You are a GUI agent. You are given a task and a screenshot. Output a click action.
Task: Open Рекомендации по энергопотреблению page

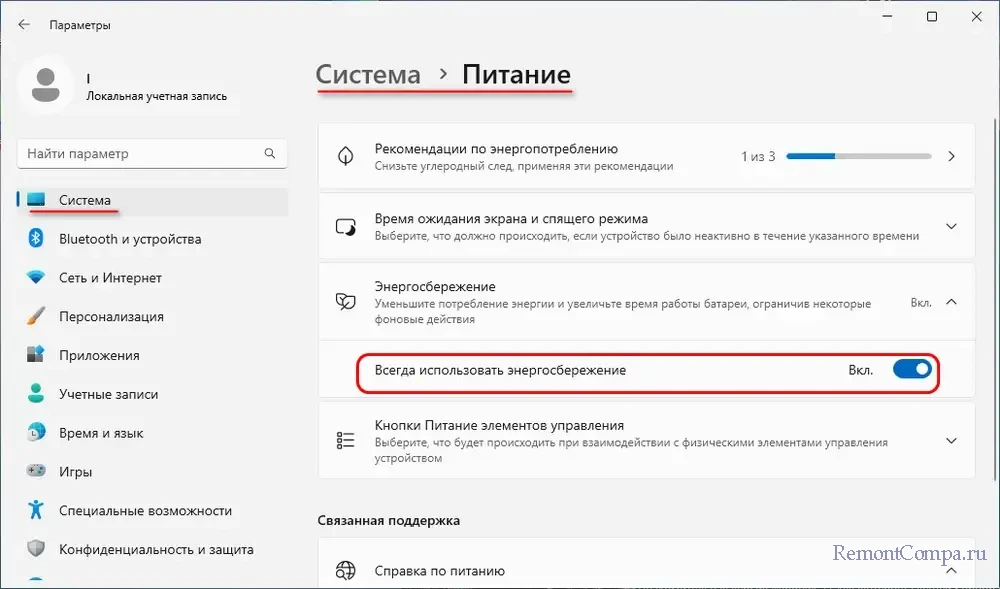coord(646,156)
